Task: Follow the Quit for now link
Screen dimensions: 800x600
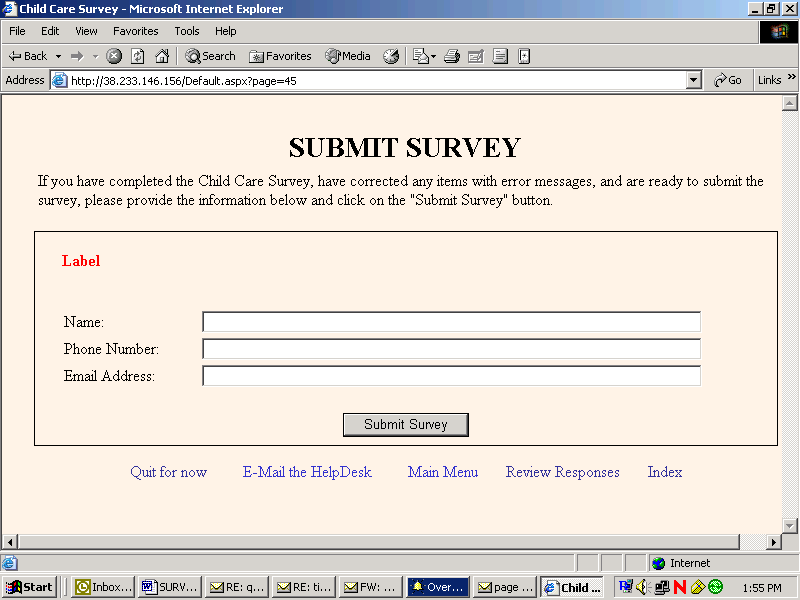Action: click(x=168, y=472)
